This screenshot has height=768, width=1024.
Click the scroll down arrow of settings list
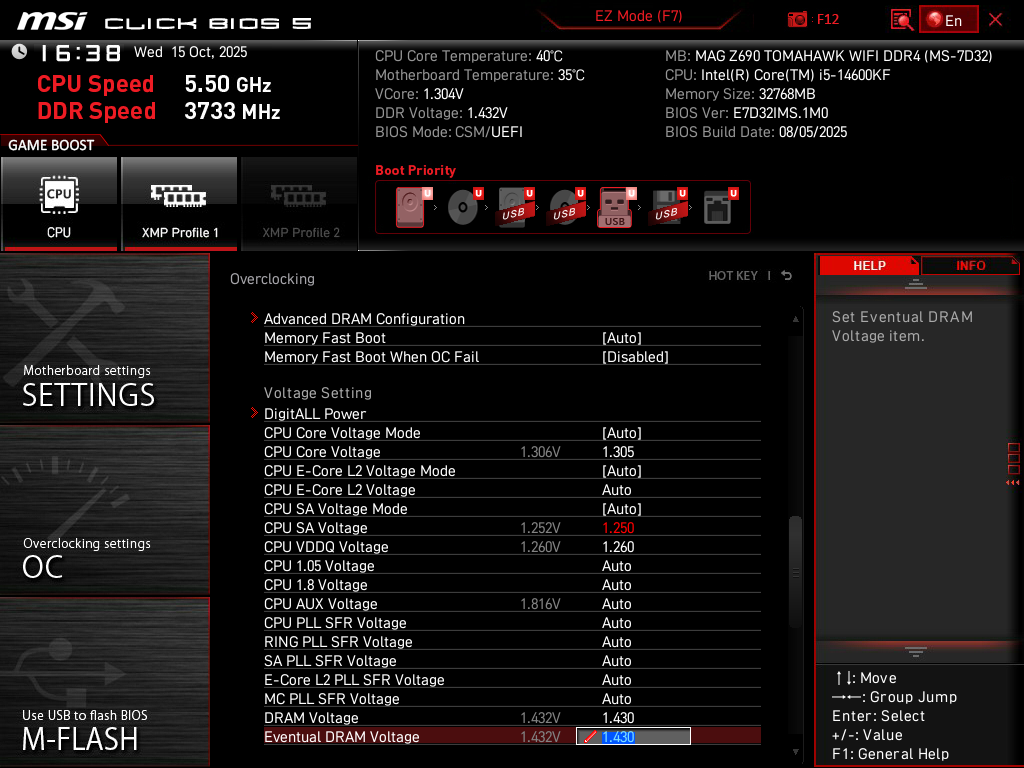point(795,752)
